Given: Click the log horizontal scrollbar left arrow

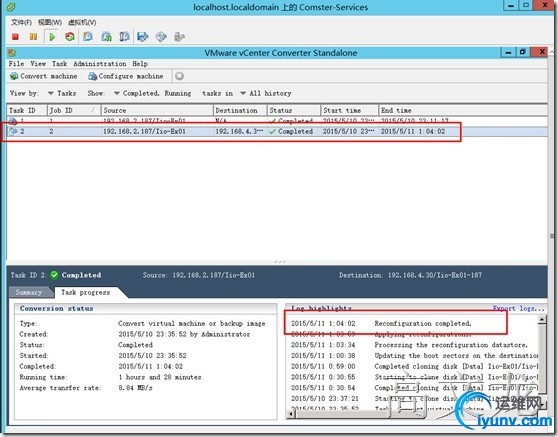Looking at the screenshot, I should pyautogui.click(x=292, y=414).
